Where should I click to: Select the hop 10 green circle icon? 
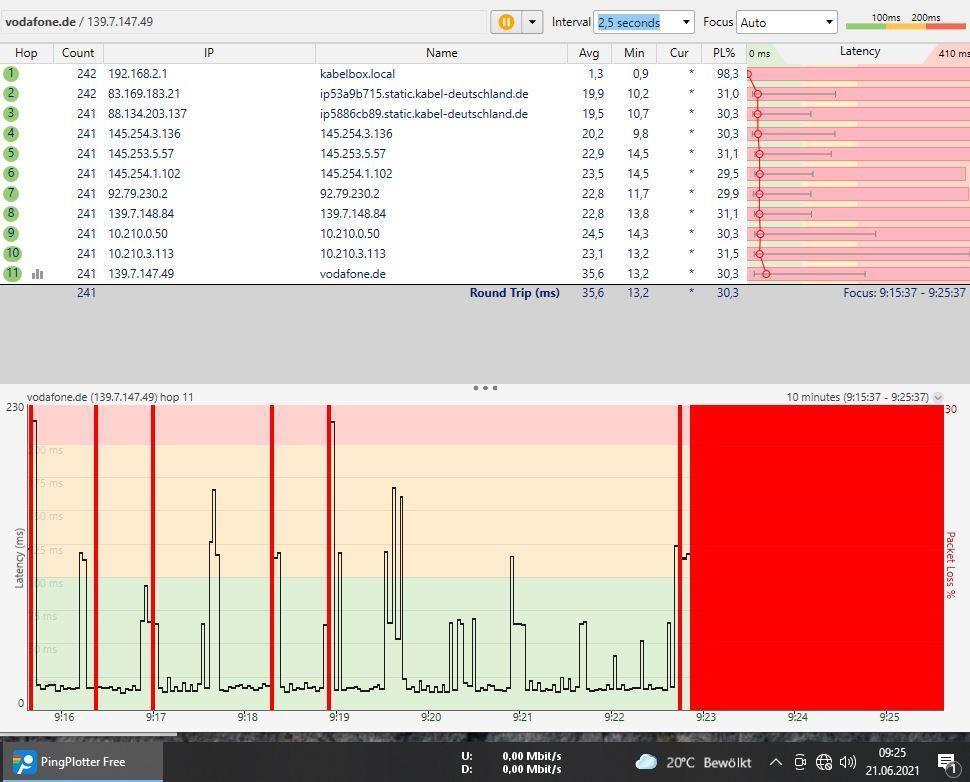pyautogui.click(x=12, y=254)
